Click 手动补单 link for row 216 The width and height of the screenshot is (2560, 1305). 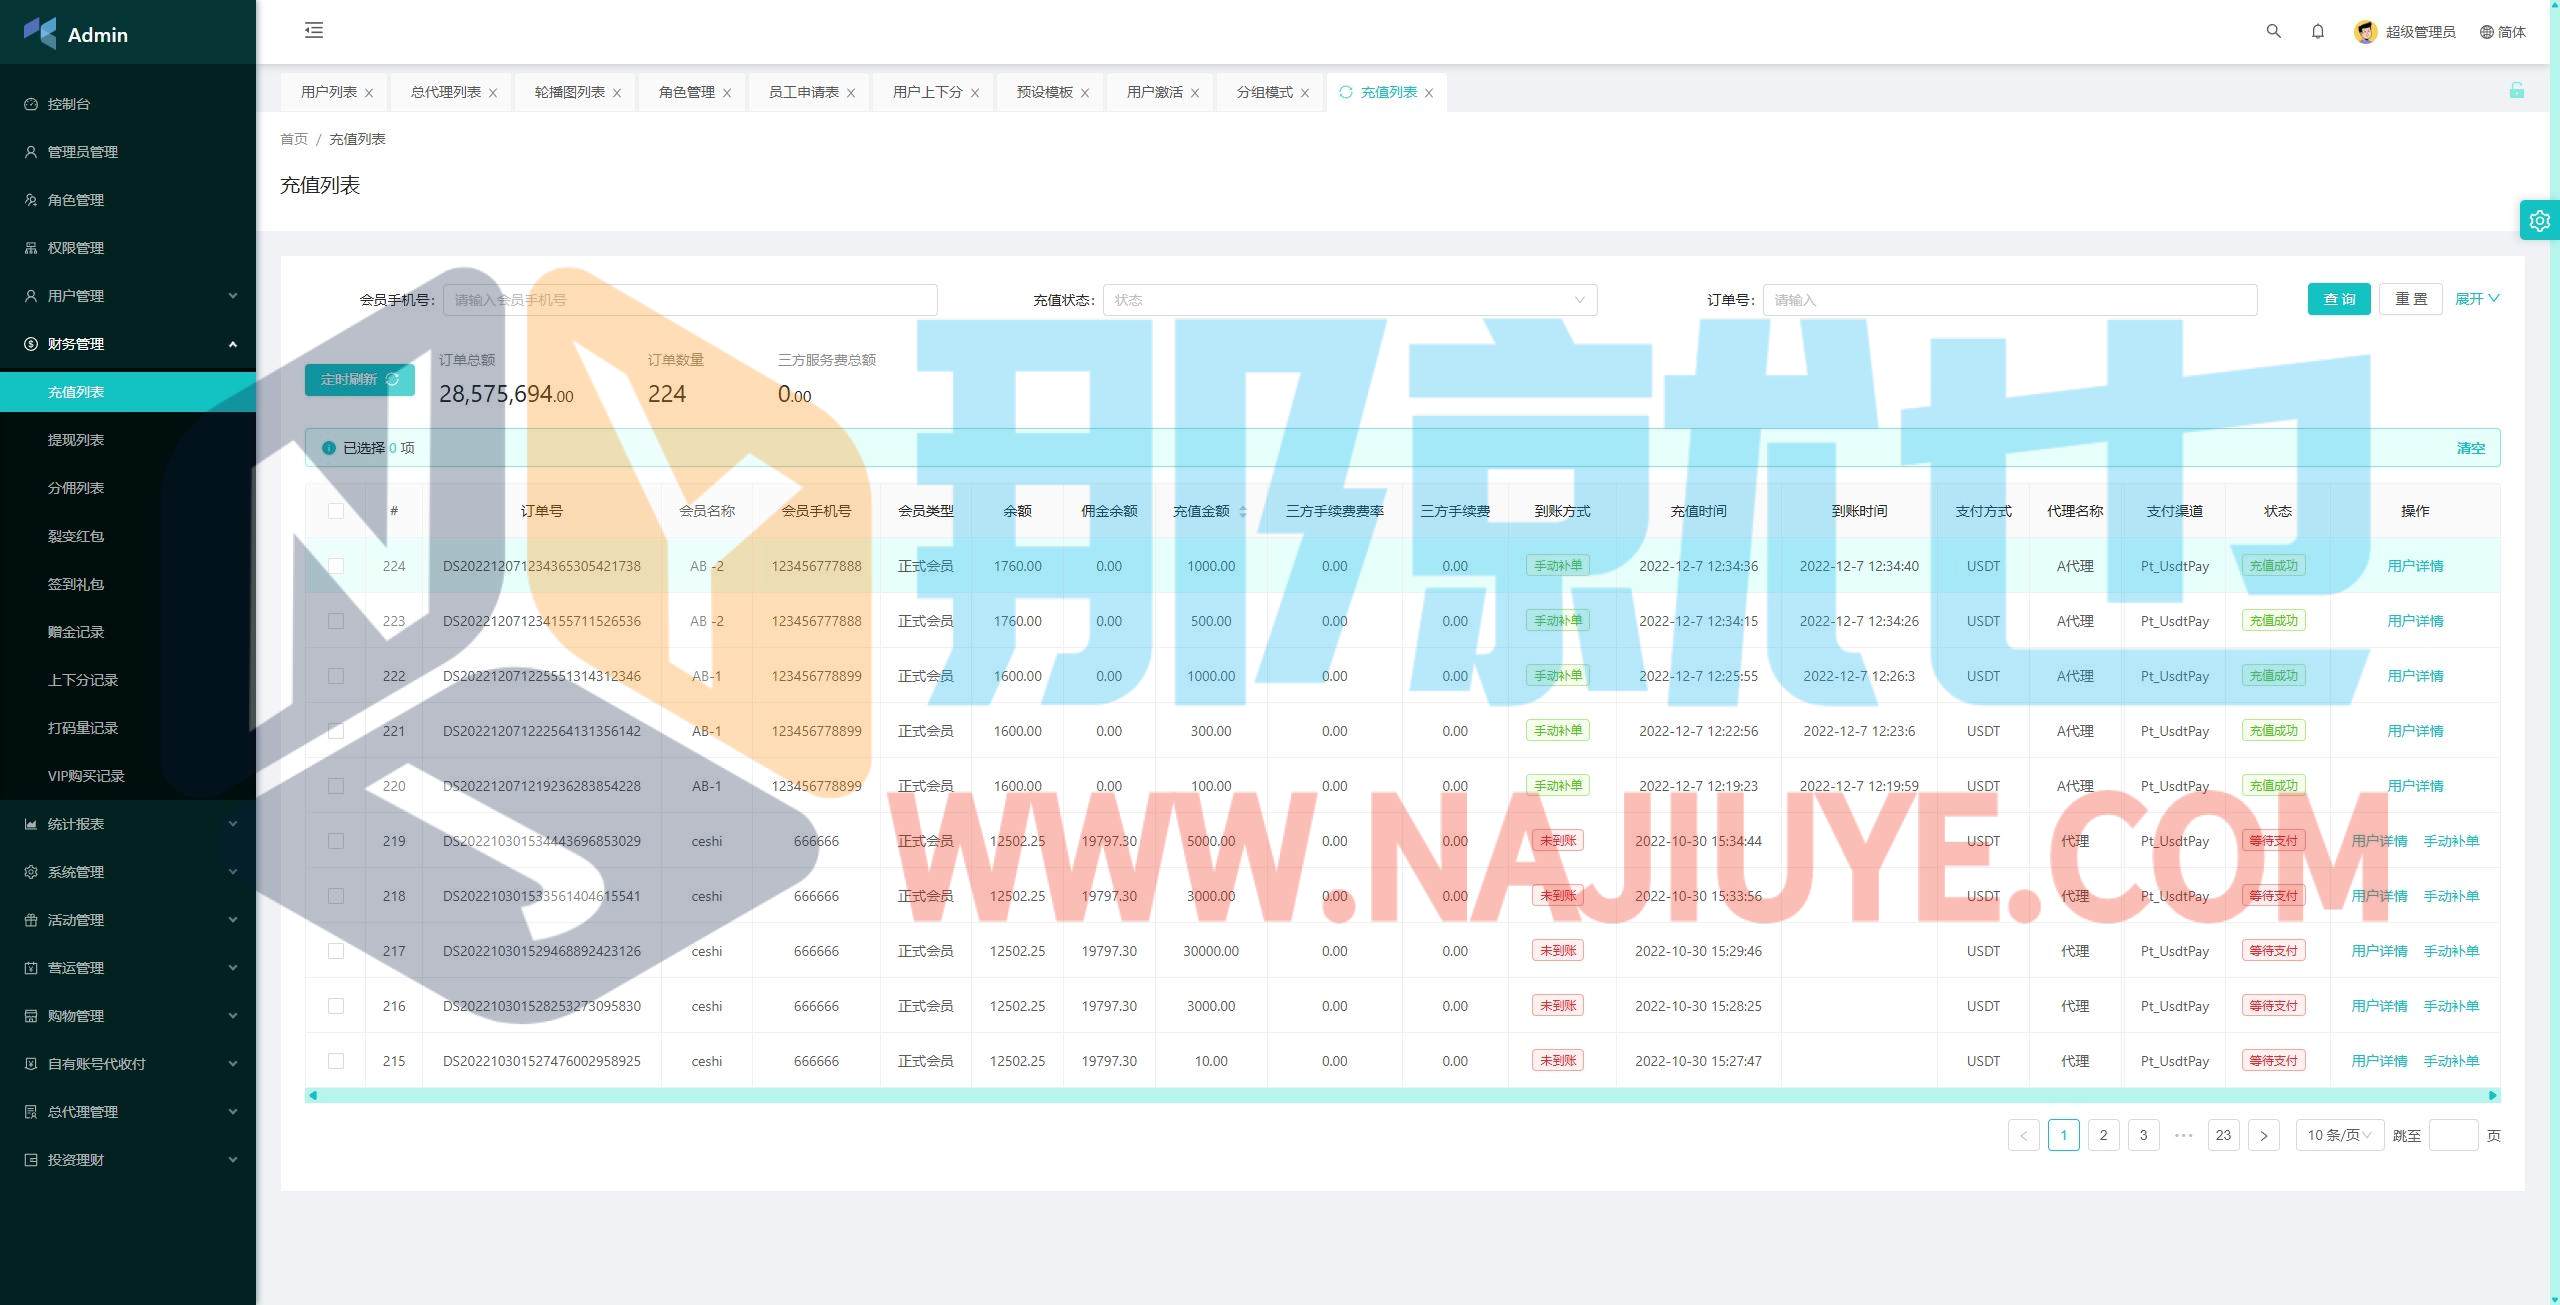tap(2450, 1006)
